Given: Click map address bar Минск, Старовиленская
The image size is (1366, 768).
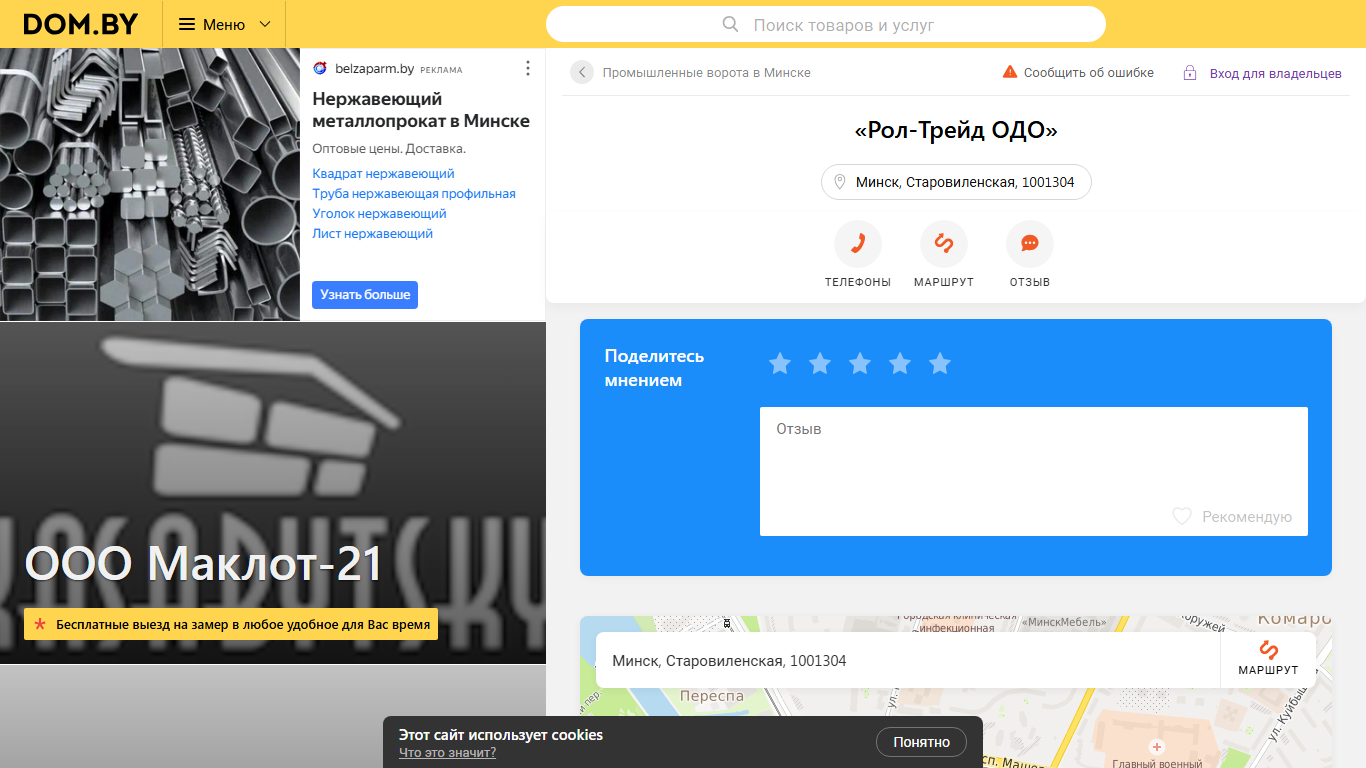Looking at the screenshot, I should click(x=908, y=660).
